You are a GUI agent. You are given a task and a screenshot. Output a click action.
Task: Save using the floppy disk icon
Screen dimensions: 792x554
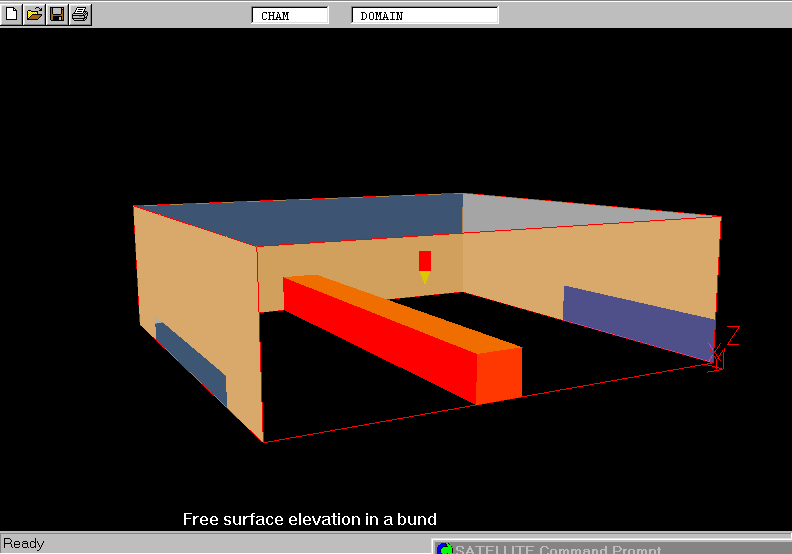tap(57, 14)
